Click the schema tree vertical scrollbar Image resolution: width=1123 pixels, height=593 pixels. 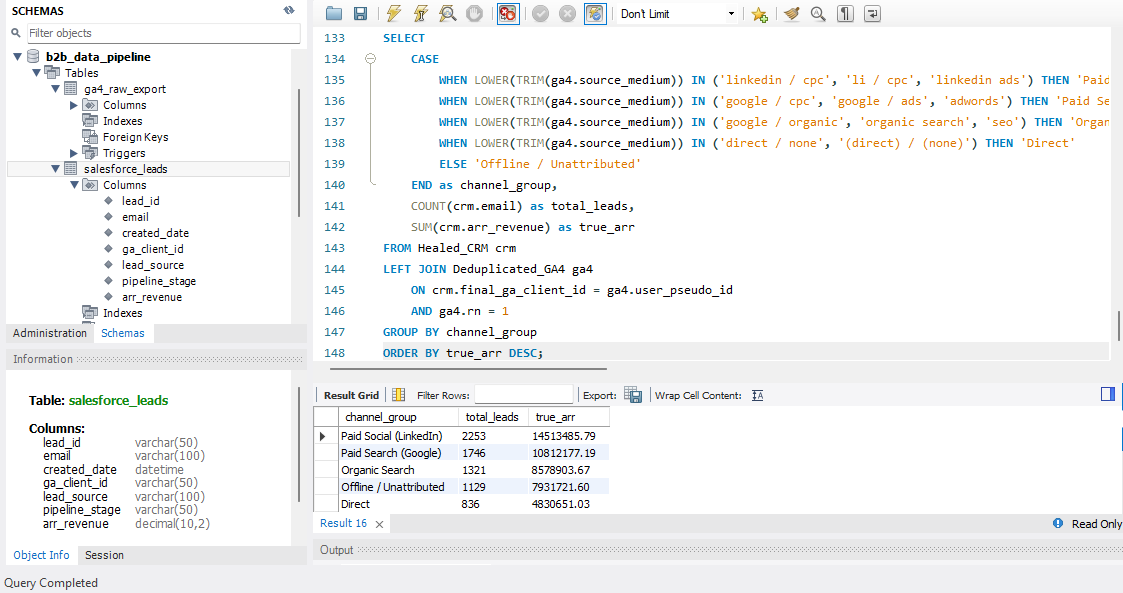coord(299,153)
